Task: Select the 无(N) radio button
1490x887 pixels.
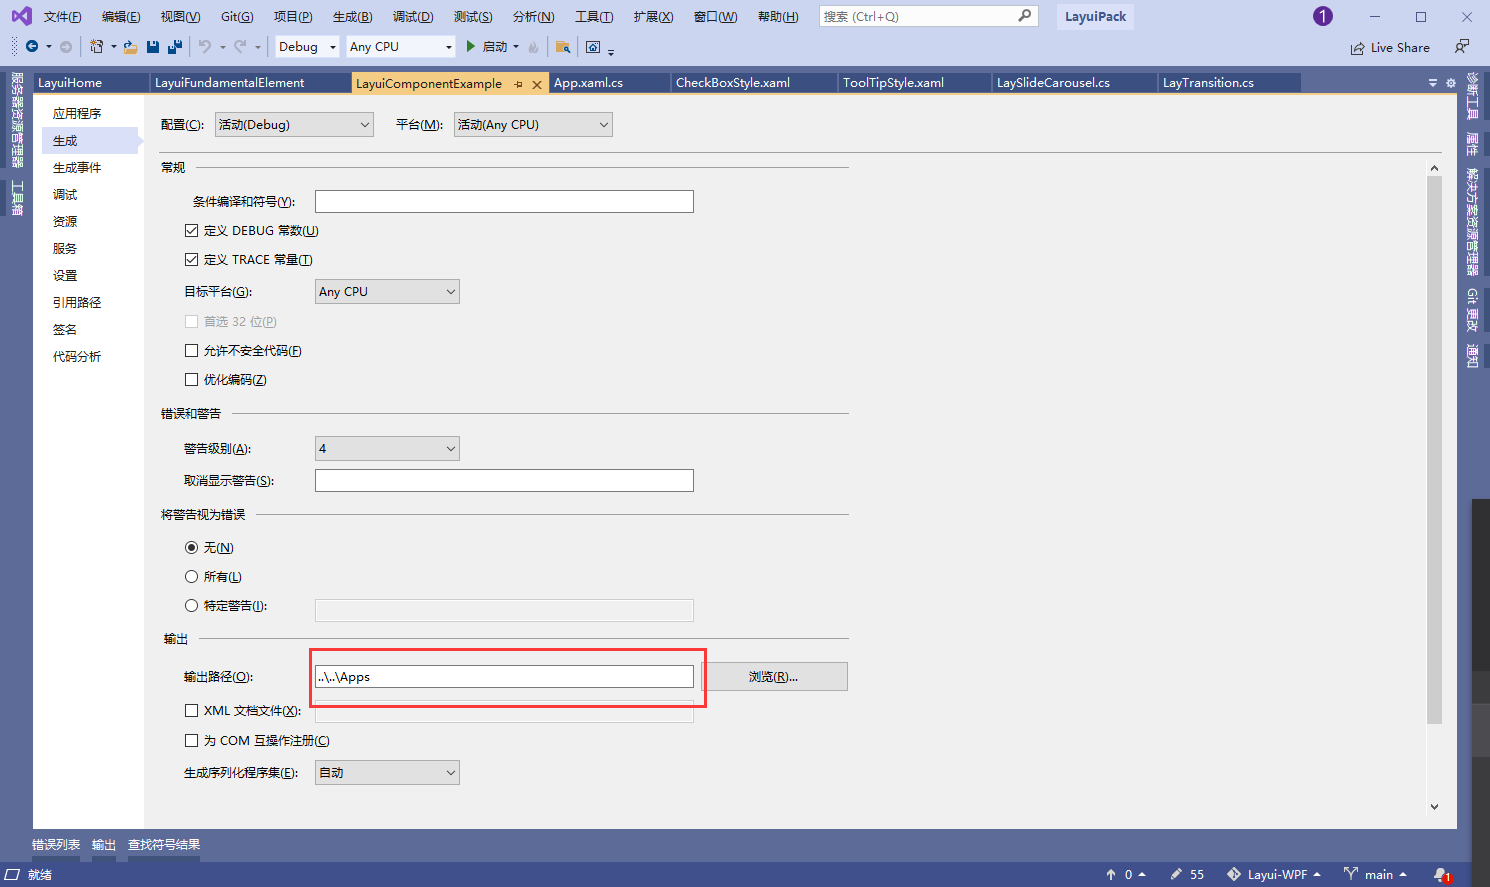Action: point(191,547)
